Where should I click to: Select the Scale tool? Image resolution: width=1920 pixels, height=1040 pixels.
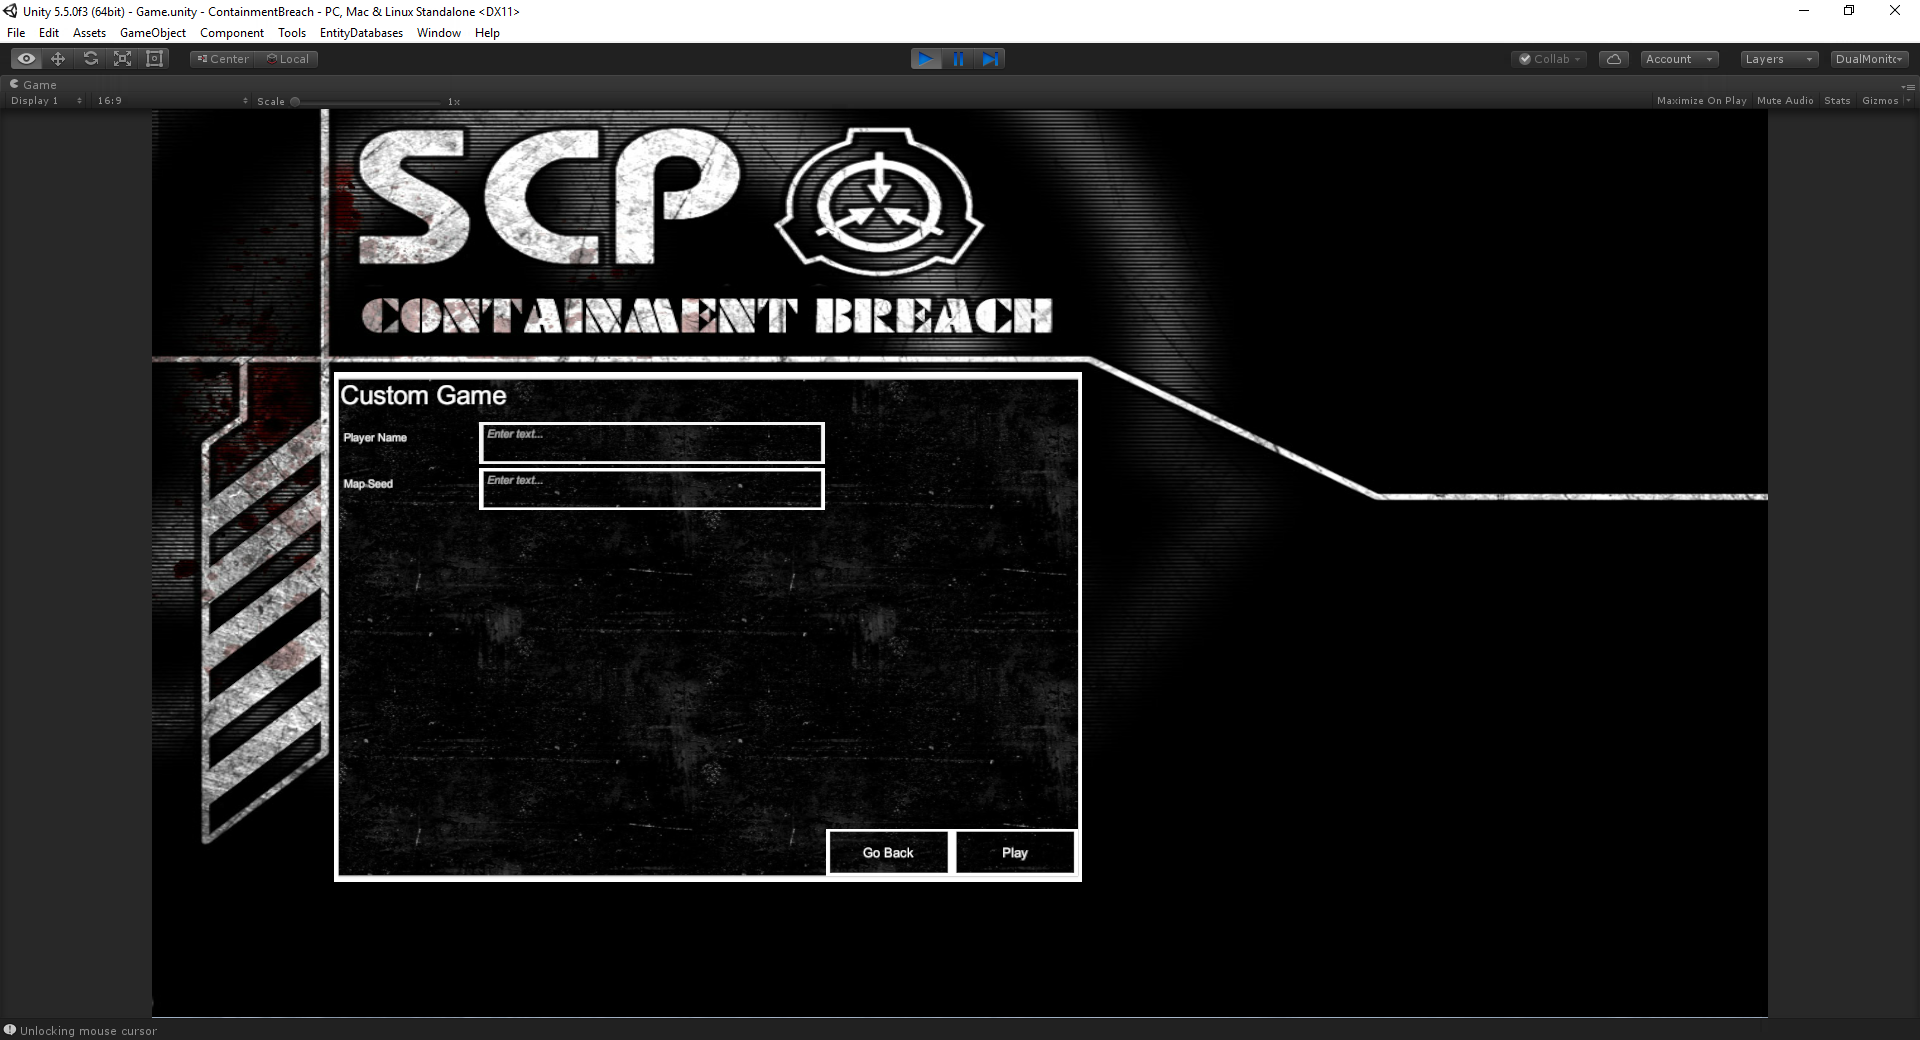click(x=122, y=59)
